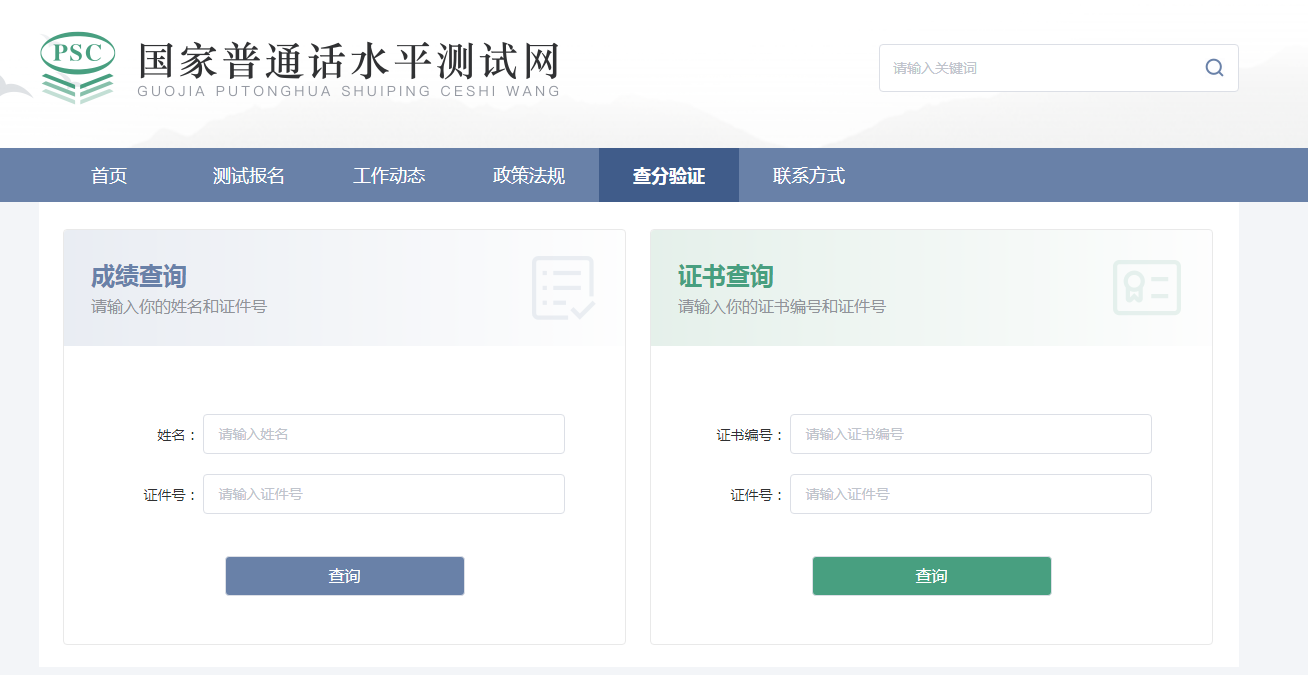Open the 联系方式 nav item
Screen dimensions: 1308x675
point(809,176)
